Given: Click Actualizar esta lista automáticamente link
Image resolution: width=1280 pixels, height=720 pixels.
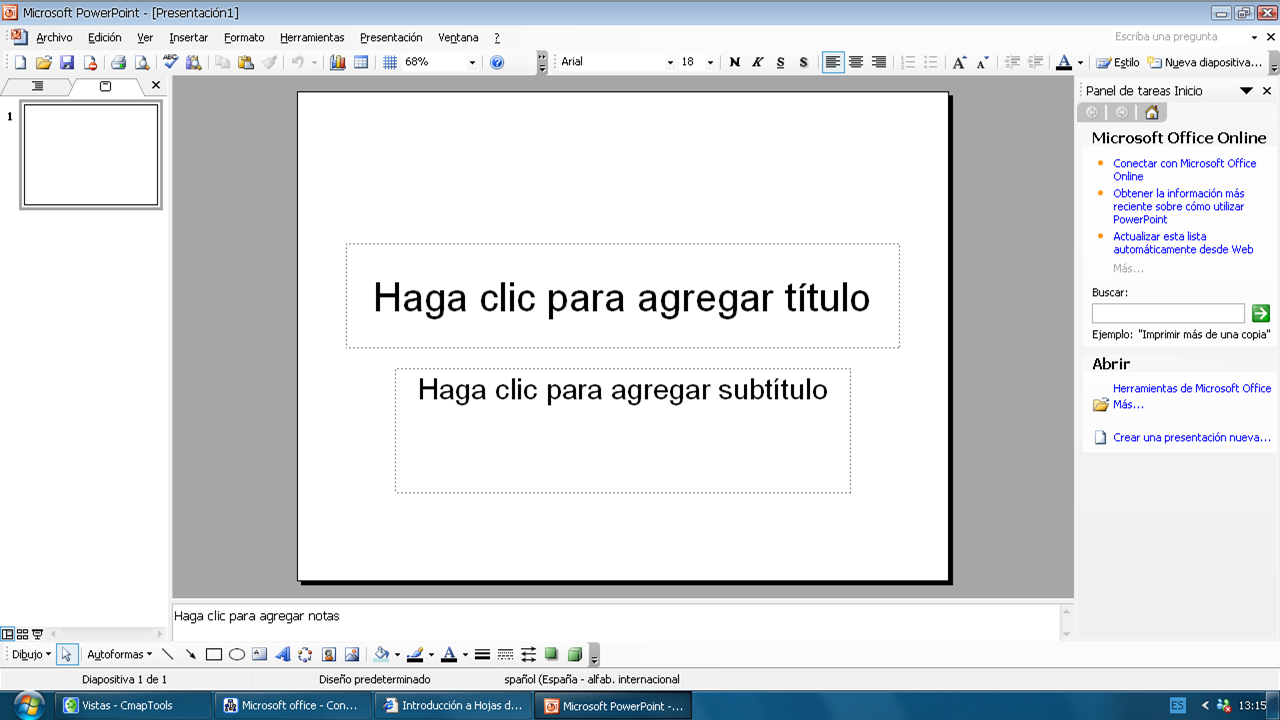Looking at the screenshot, I should pos(1183,243).
